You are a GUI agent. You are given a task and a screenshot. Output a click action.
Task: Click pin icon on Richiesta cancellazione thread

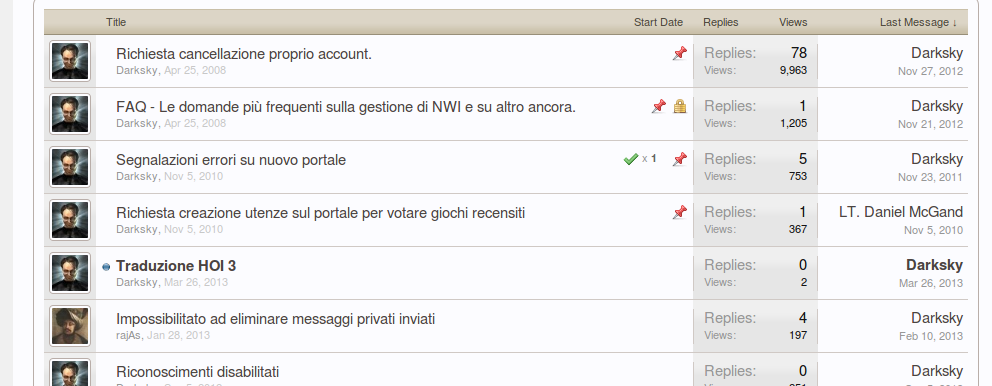pos(679,54)
